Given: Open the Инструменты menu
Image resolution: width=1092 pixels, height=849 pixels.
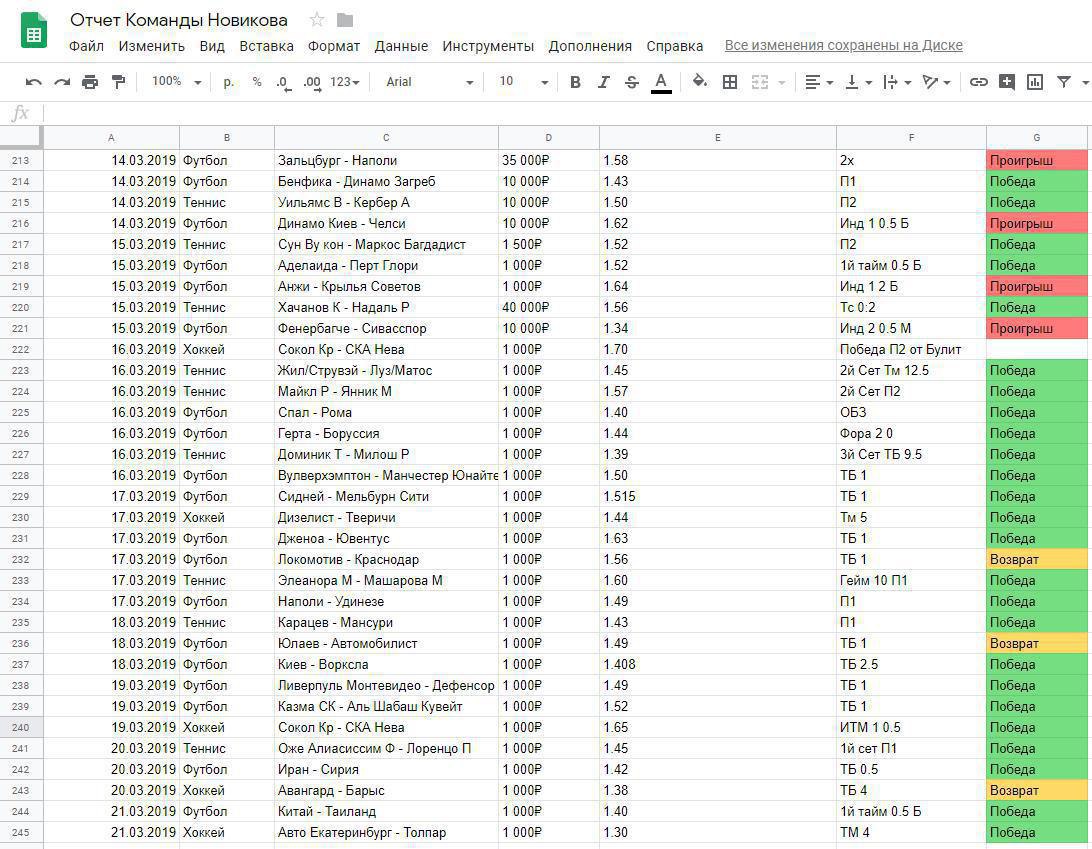Looking at the screenshot, I should click(x=488, y=46).
